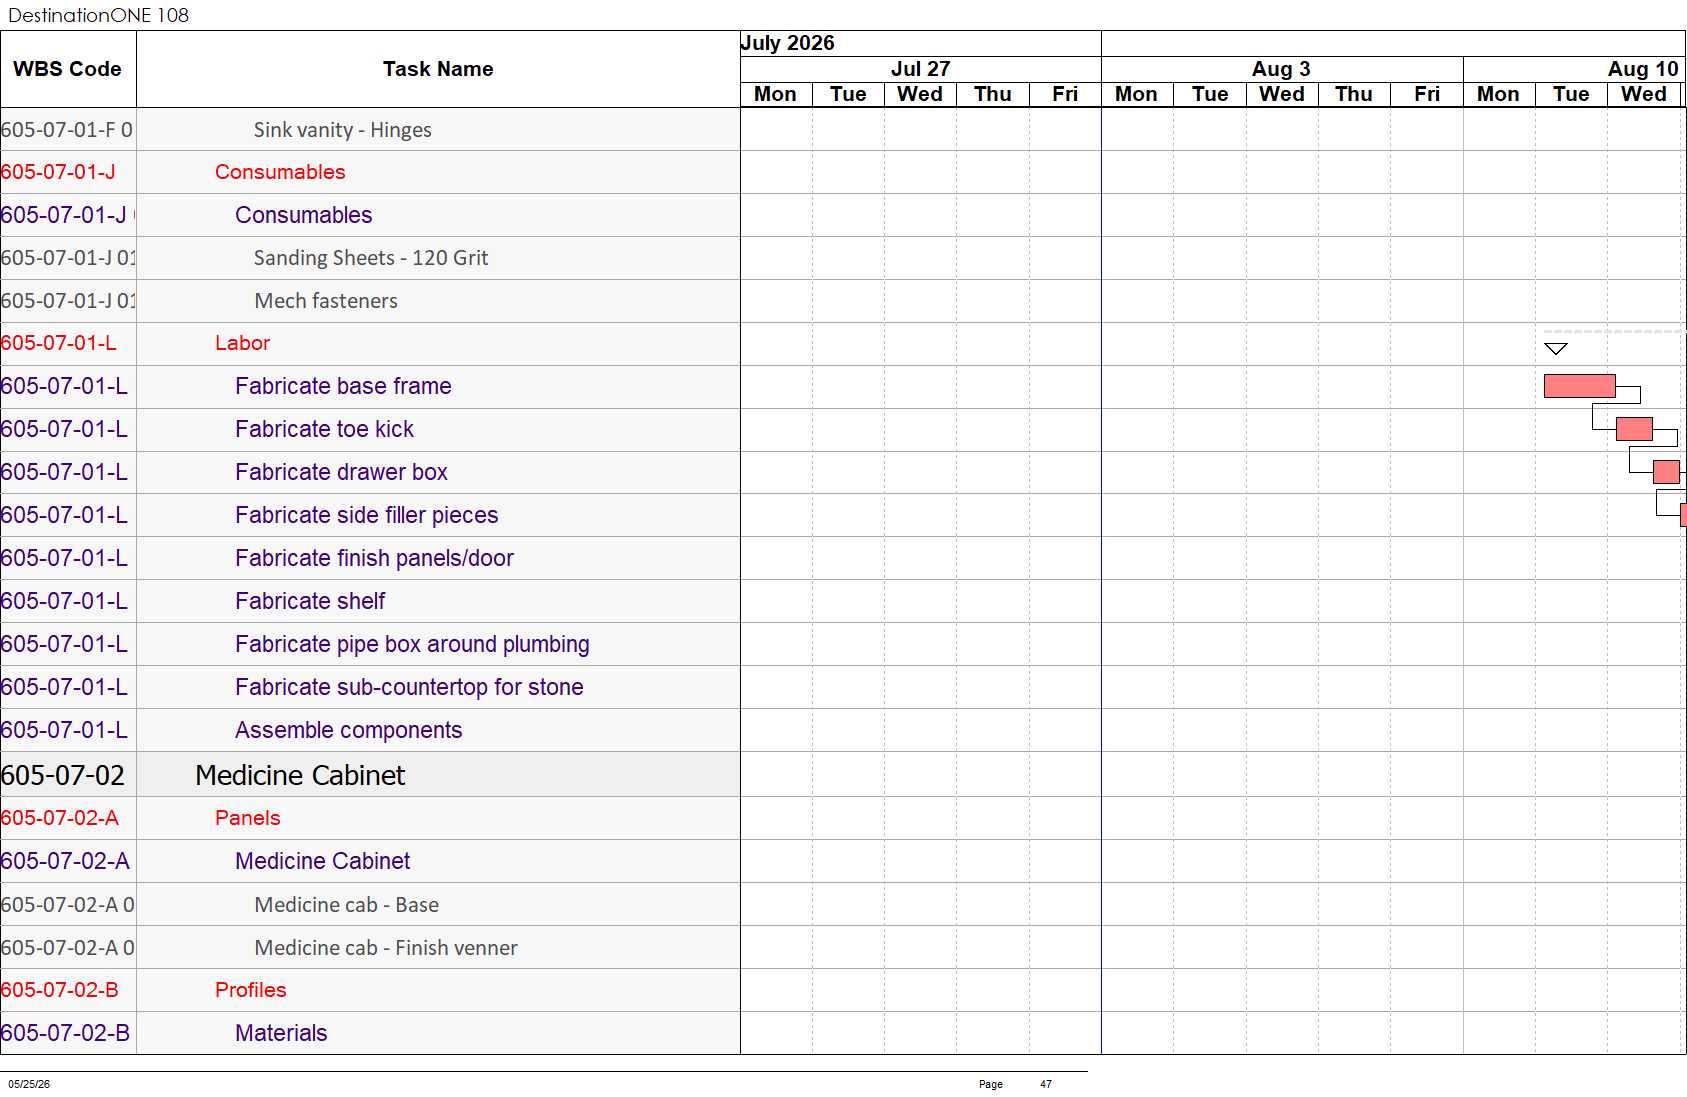The height and width of the screenshot is (1097, 1687).
Task: Select the red Consumables group row
Action: 370,172
